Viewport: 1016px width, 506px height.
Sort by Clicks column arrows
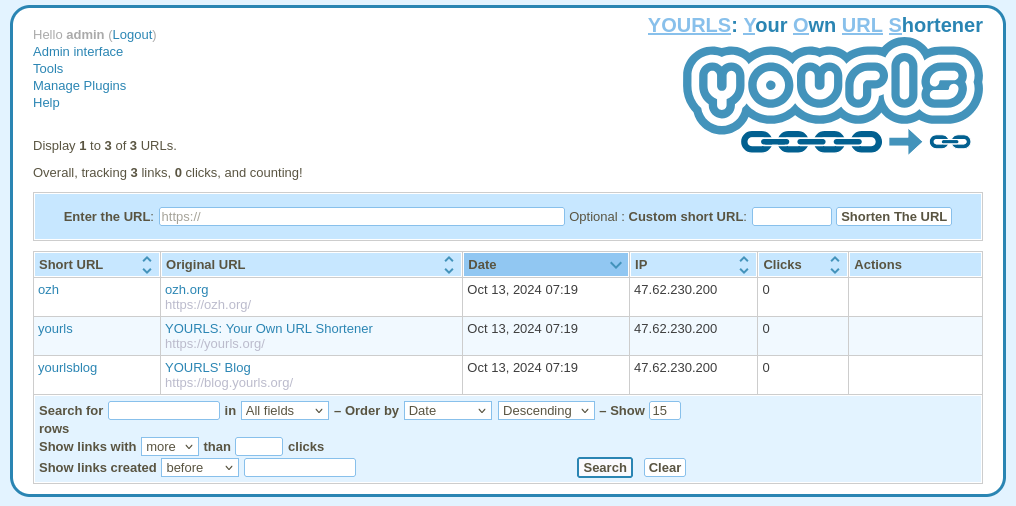pyautogui.click(x=835, y=265)
